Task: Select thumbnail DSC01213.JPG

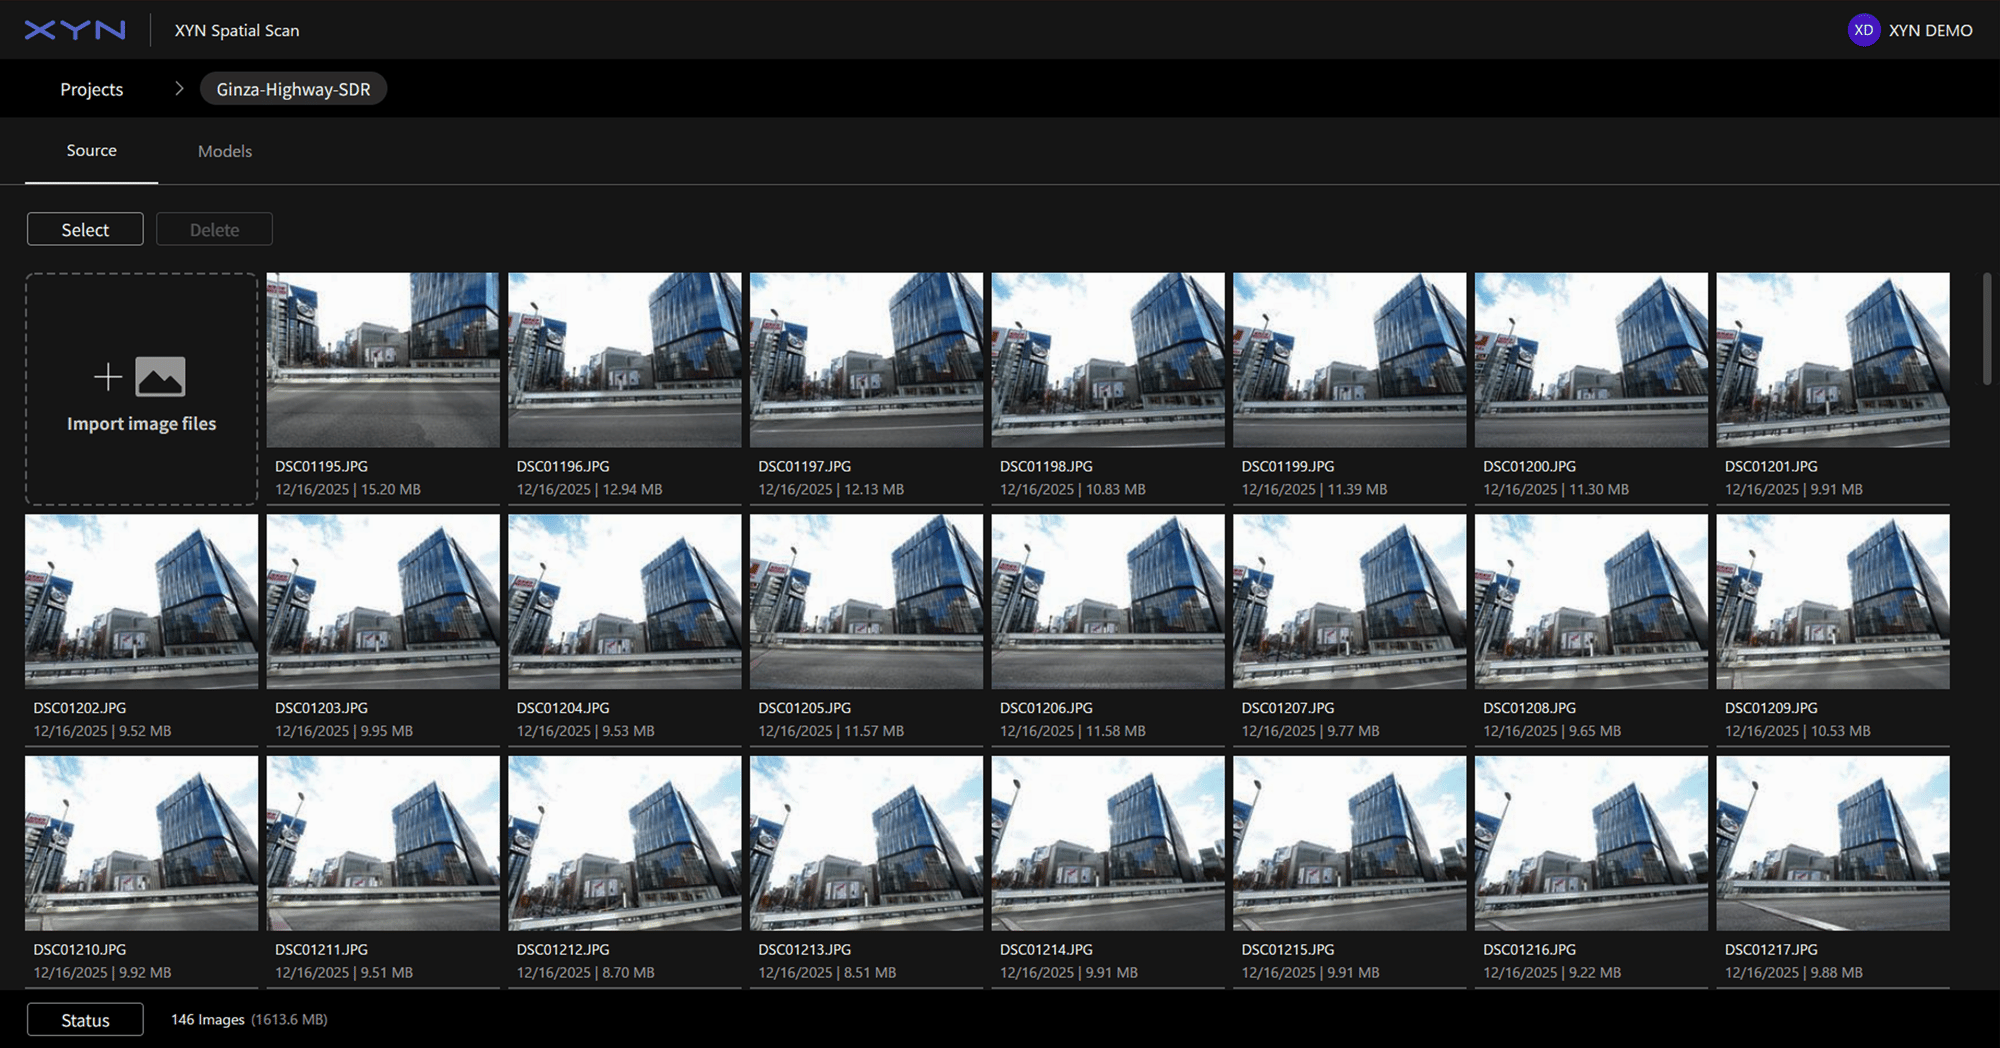Action: coord(866,843)
